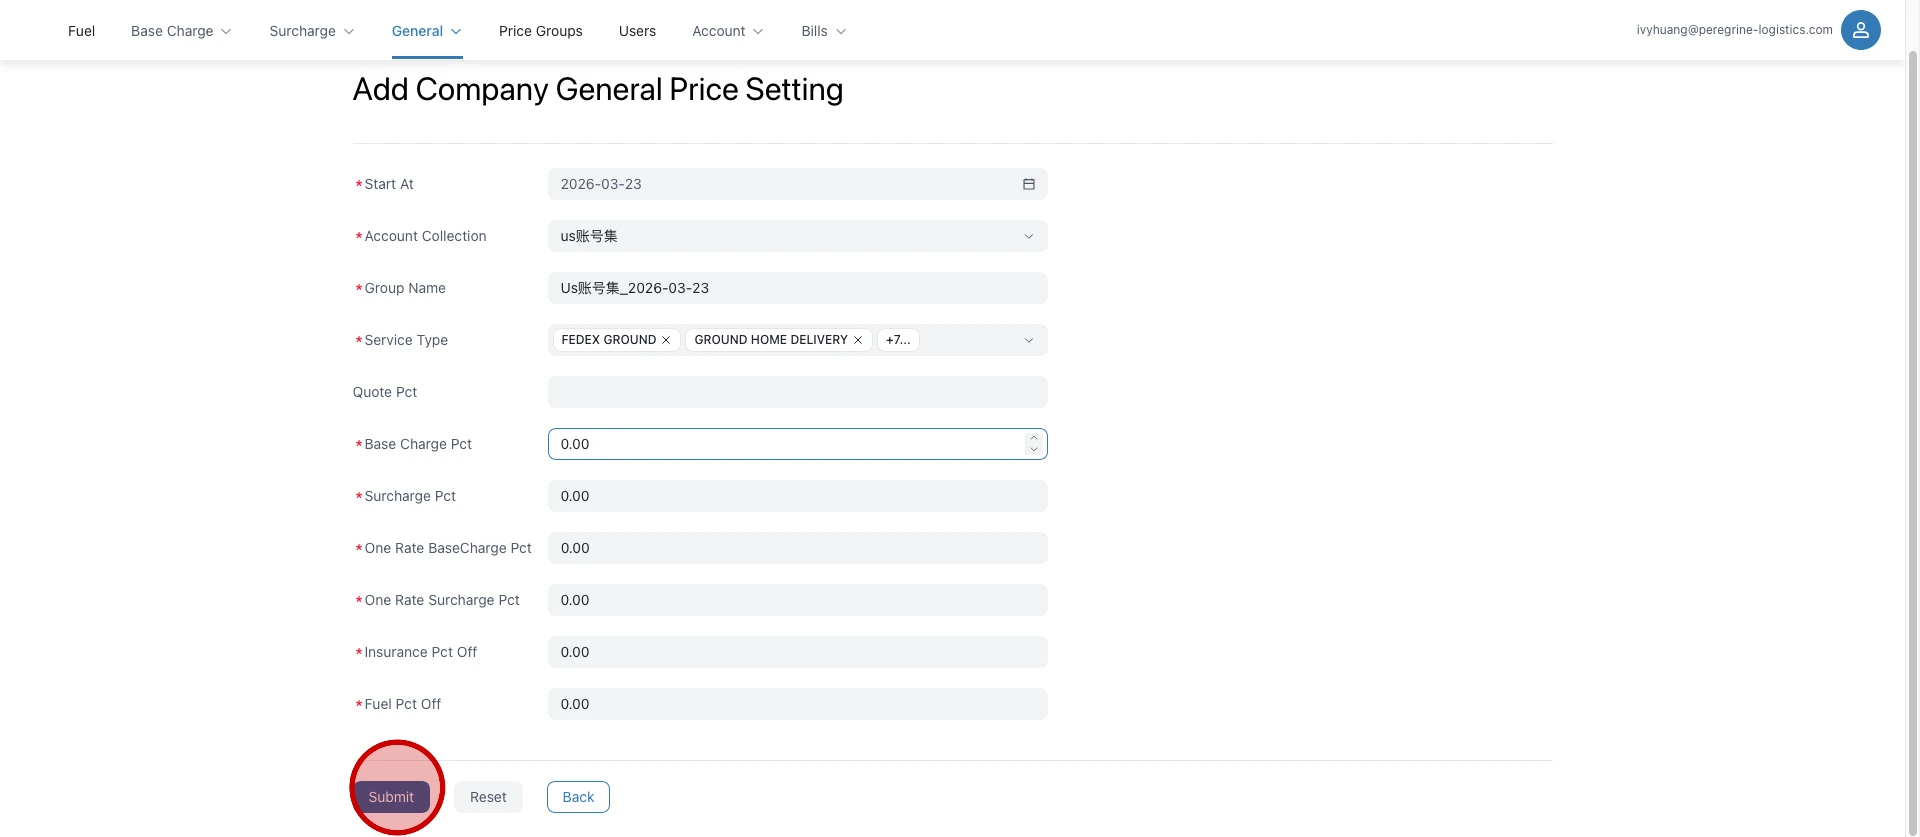Image resolution: width=1920 pixels, height=837 pixels.
Task: Go to the Price Groups page
Action: [540, 31]
